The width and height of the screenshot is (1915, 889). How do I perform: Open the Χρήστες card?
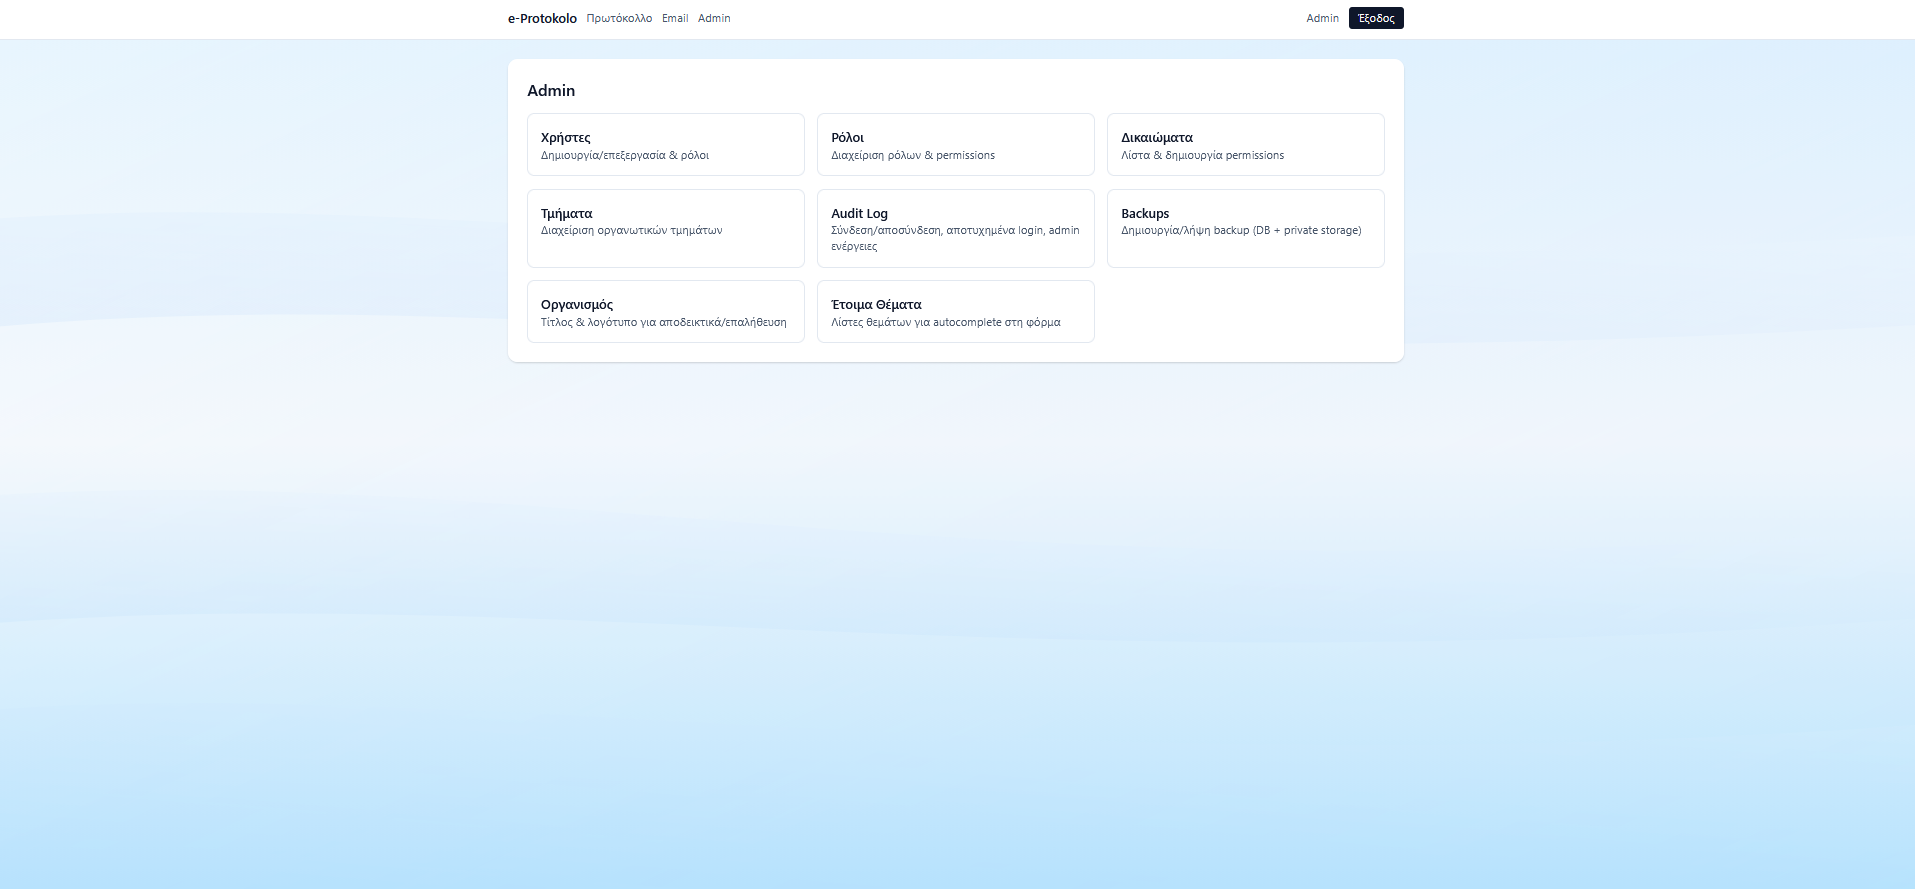coord(666,145)
